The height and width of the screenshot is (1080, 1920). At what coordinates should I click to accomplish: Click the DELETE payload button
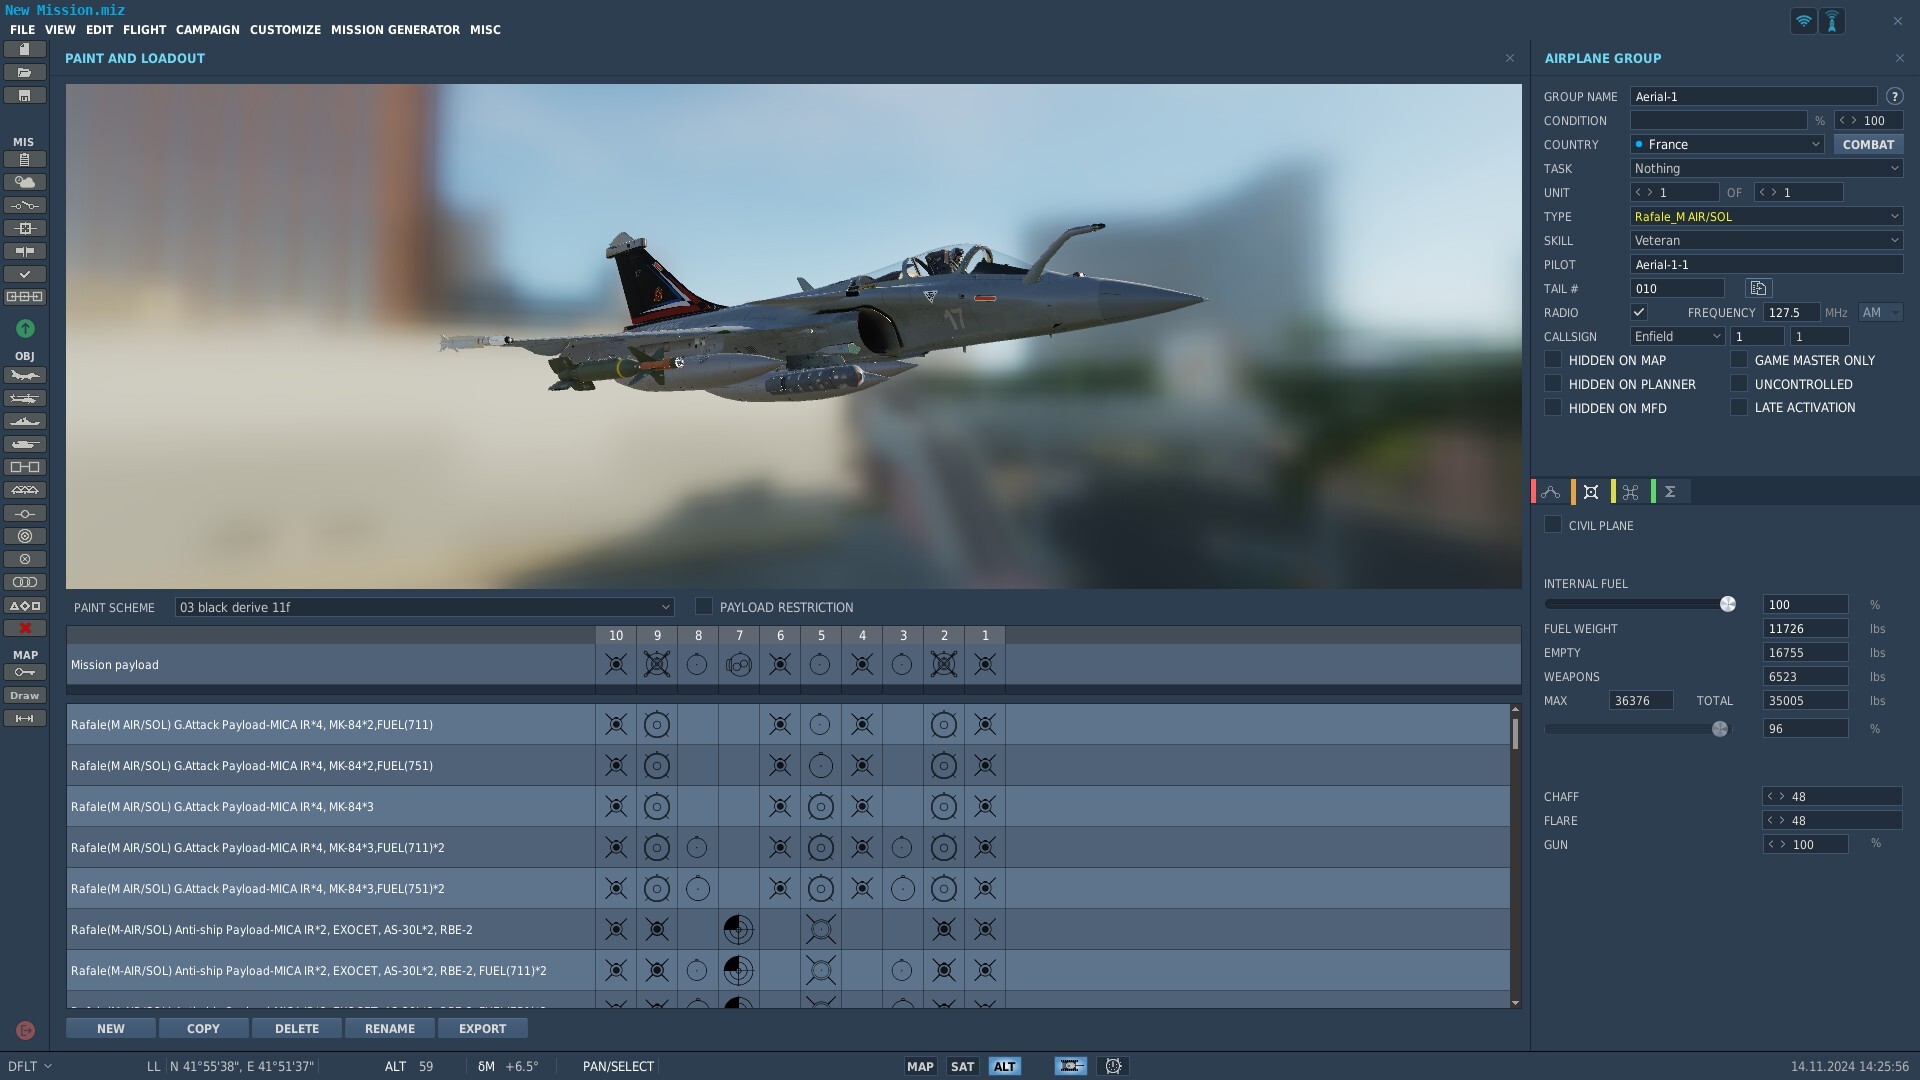[297, 1028]
